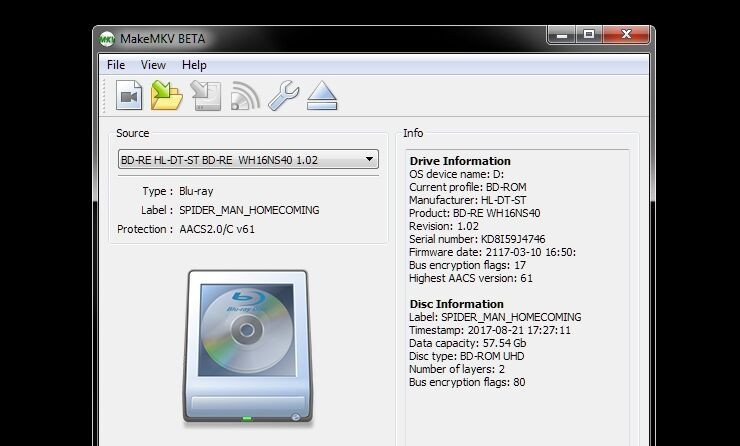Maximize the MakeMKV window
This screenshot has height=446, width=740.
click(589, 34)
